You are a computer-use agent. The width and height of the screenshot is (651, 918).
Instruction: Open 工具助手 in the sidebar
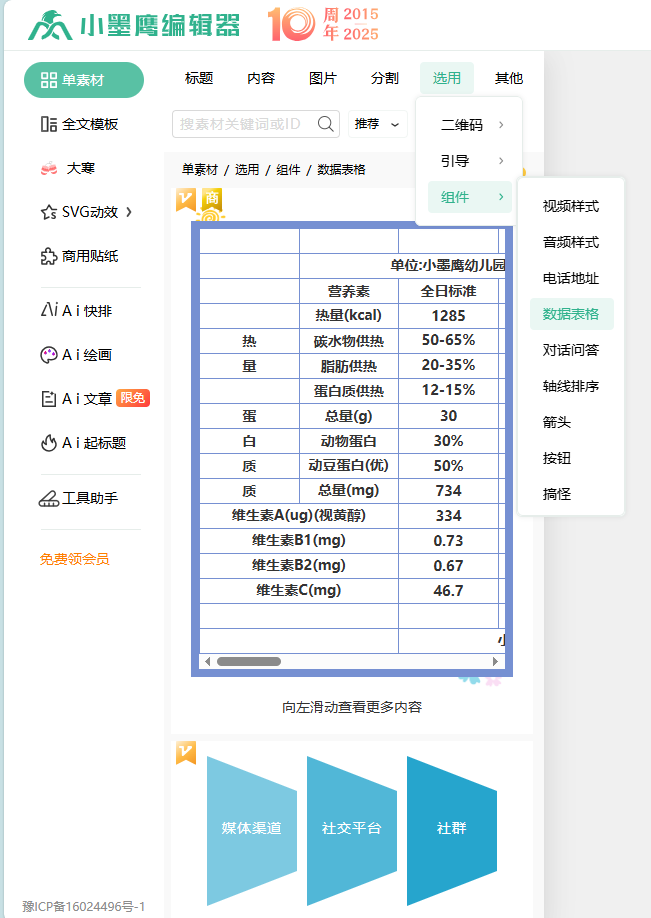click(79, 498)
